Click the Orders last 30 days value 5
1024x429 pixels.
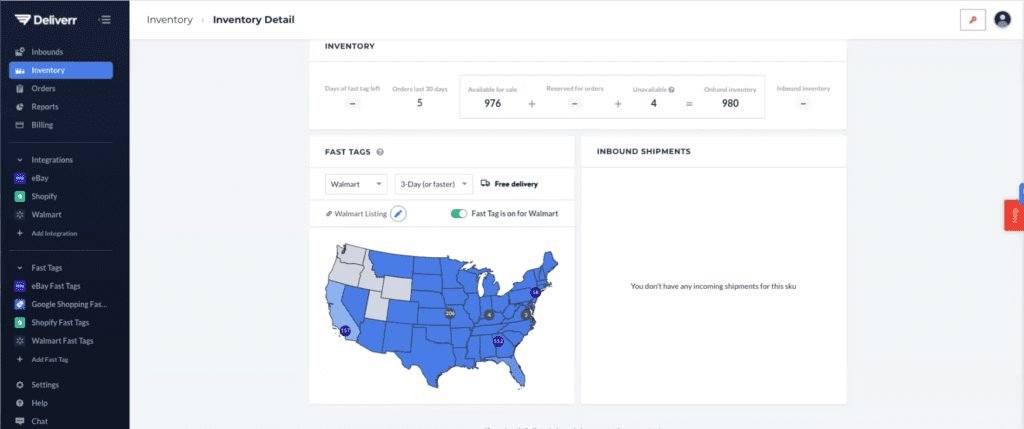[420, 103]
